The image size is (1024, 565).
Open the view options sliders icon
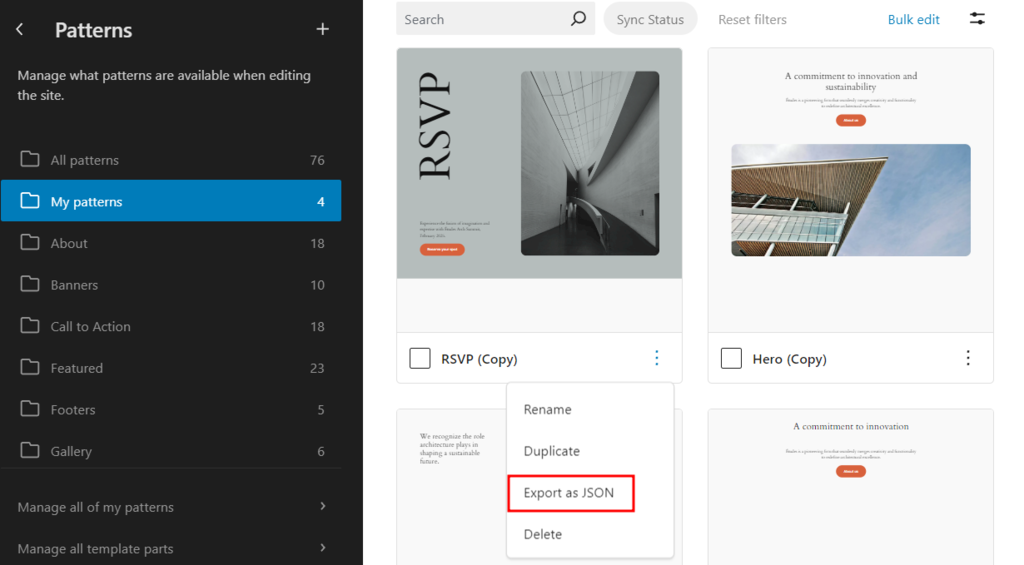pos(977,19)
